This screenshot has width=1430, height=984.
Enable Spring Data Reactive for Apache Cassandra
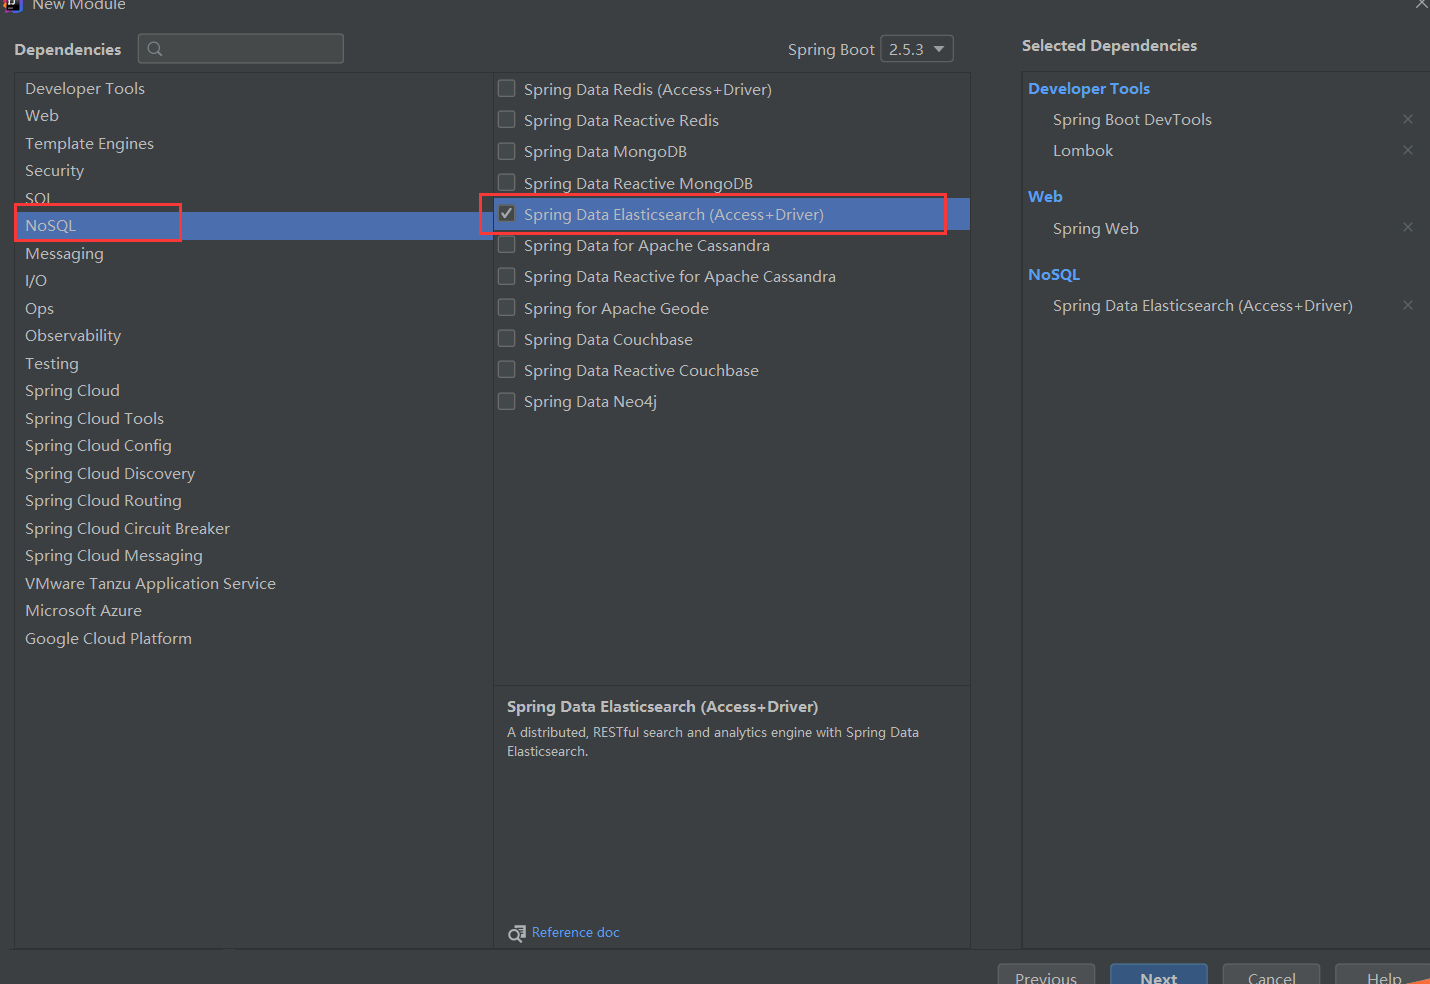(507, 276)
